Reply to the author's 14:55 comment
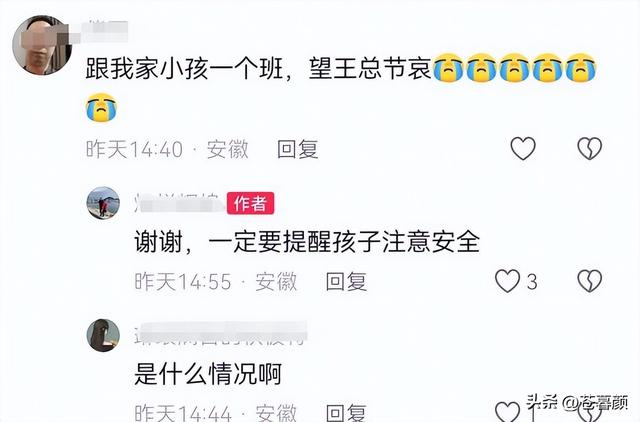The image size is (640, 422). coord(346,282)
